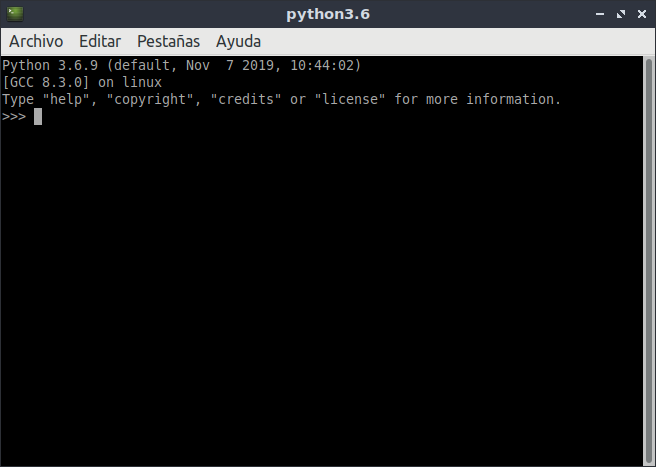Click the word "license" in the terminal output

click(349, 99)
